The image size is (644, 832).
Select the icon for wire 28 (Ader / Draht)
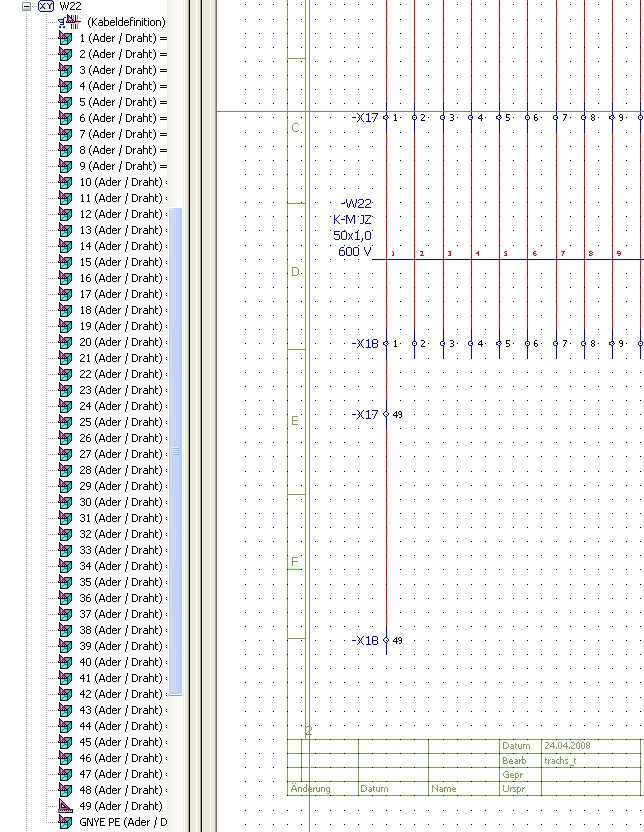click(65, 470)
